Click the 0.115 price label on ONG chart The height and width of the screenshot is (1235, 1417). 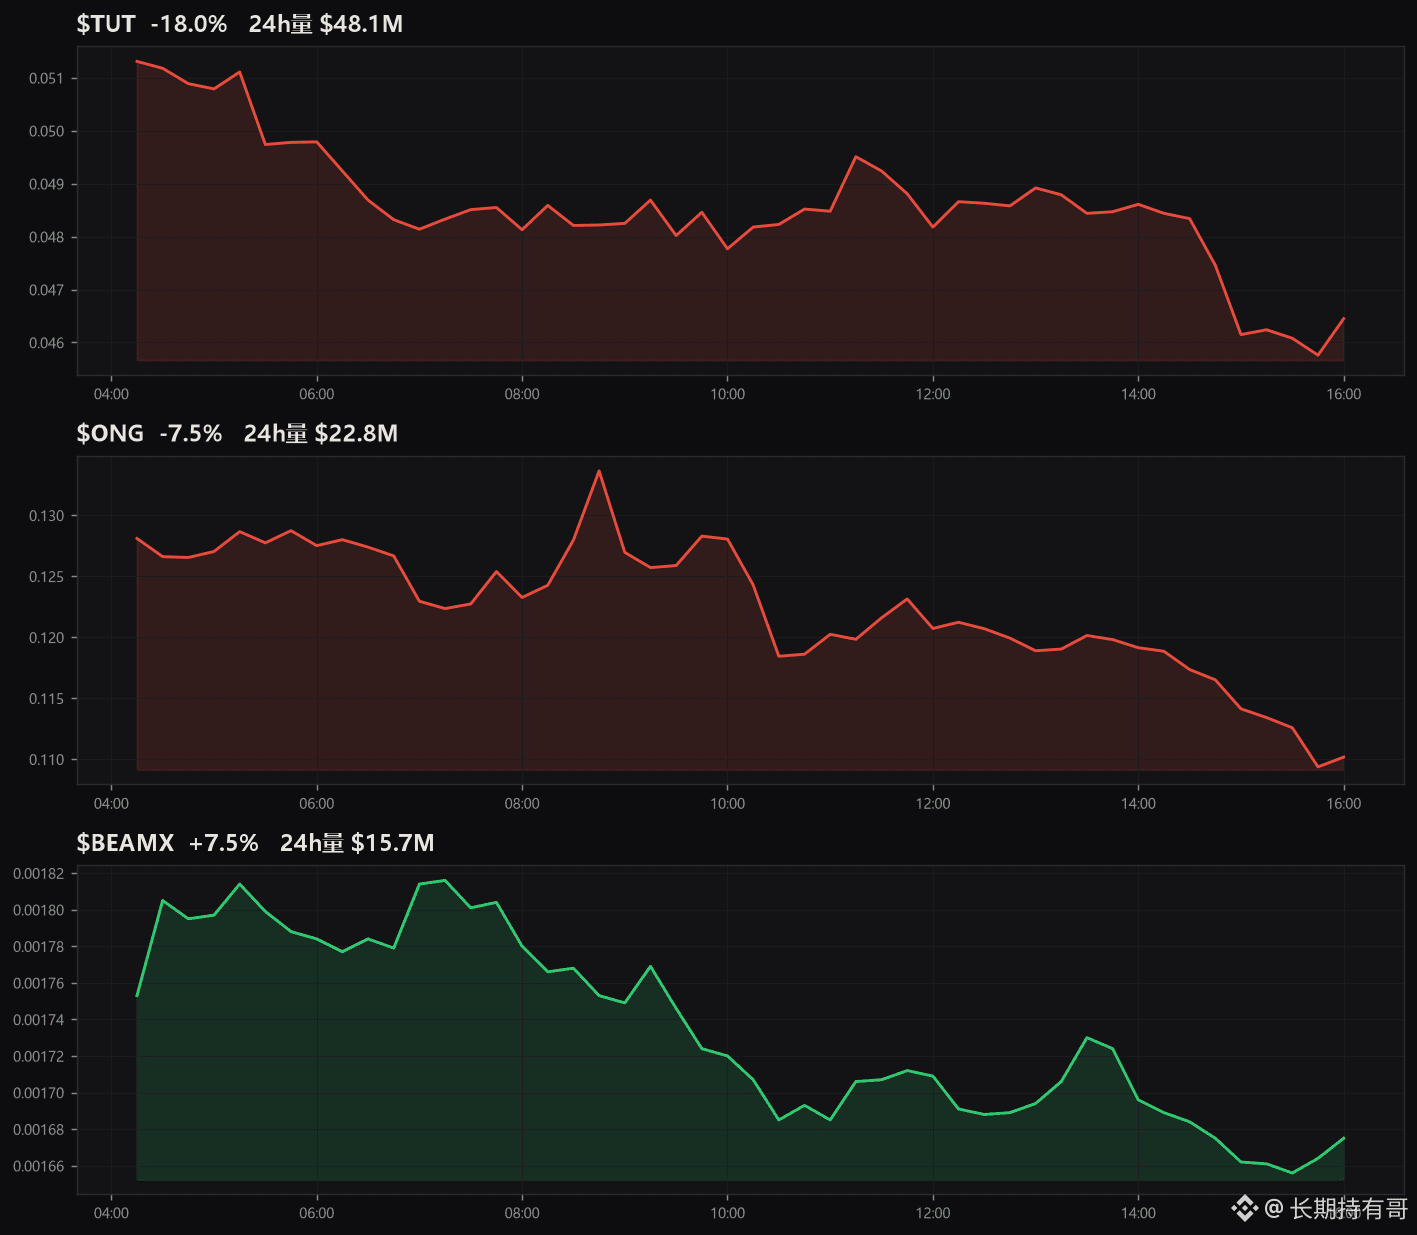click(46, 699)
